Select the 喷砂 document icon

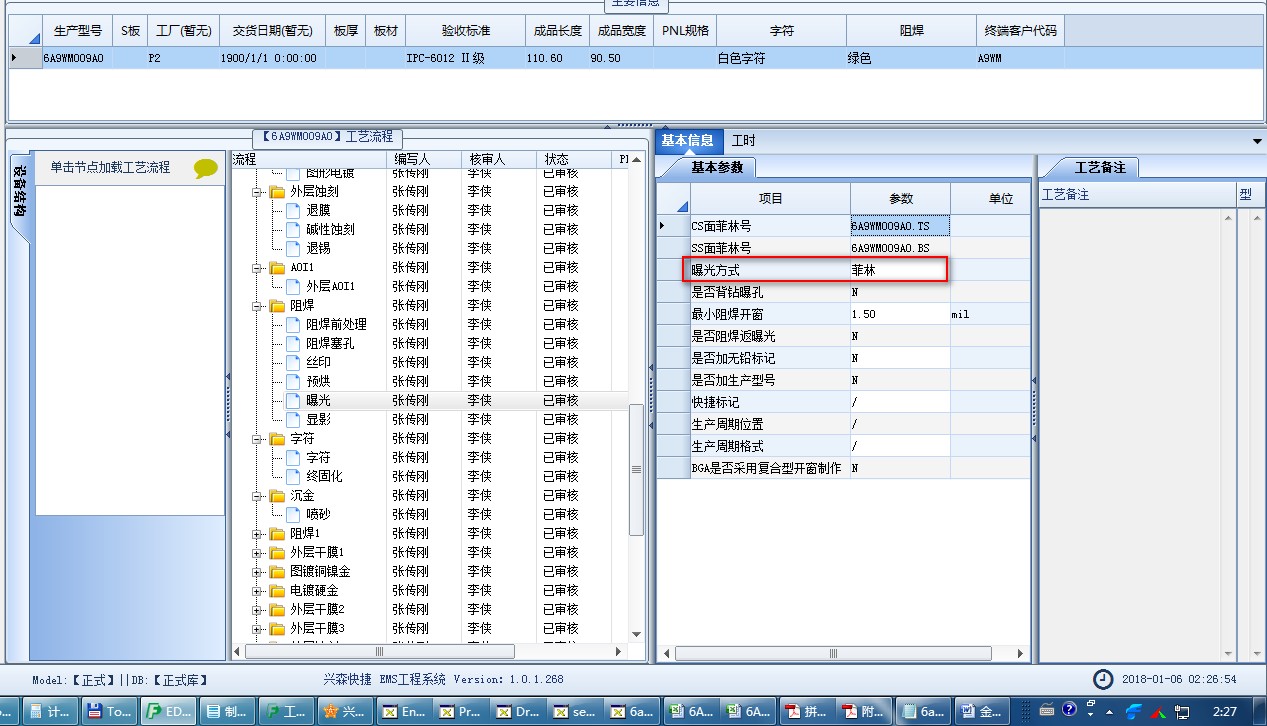tap(292, 514)
